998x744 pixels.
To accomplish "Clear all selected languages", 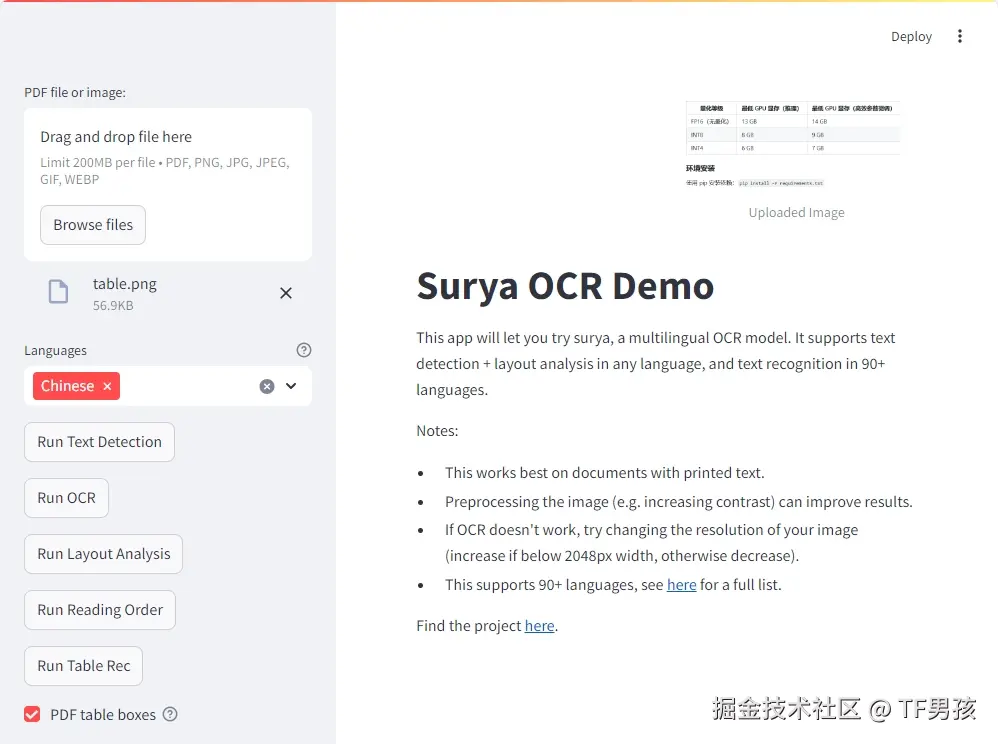I will click(267, 386).
